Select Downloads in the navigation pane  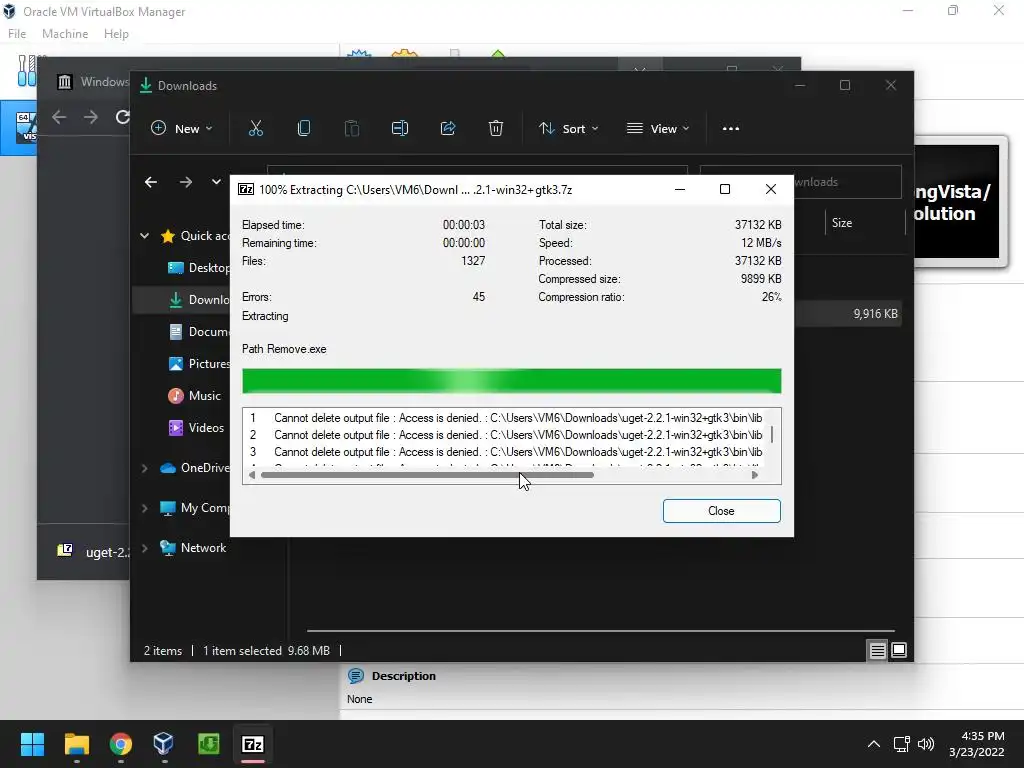tap(199, 300)
